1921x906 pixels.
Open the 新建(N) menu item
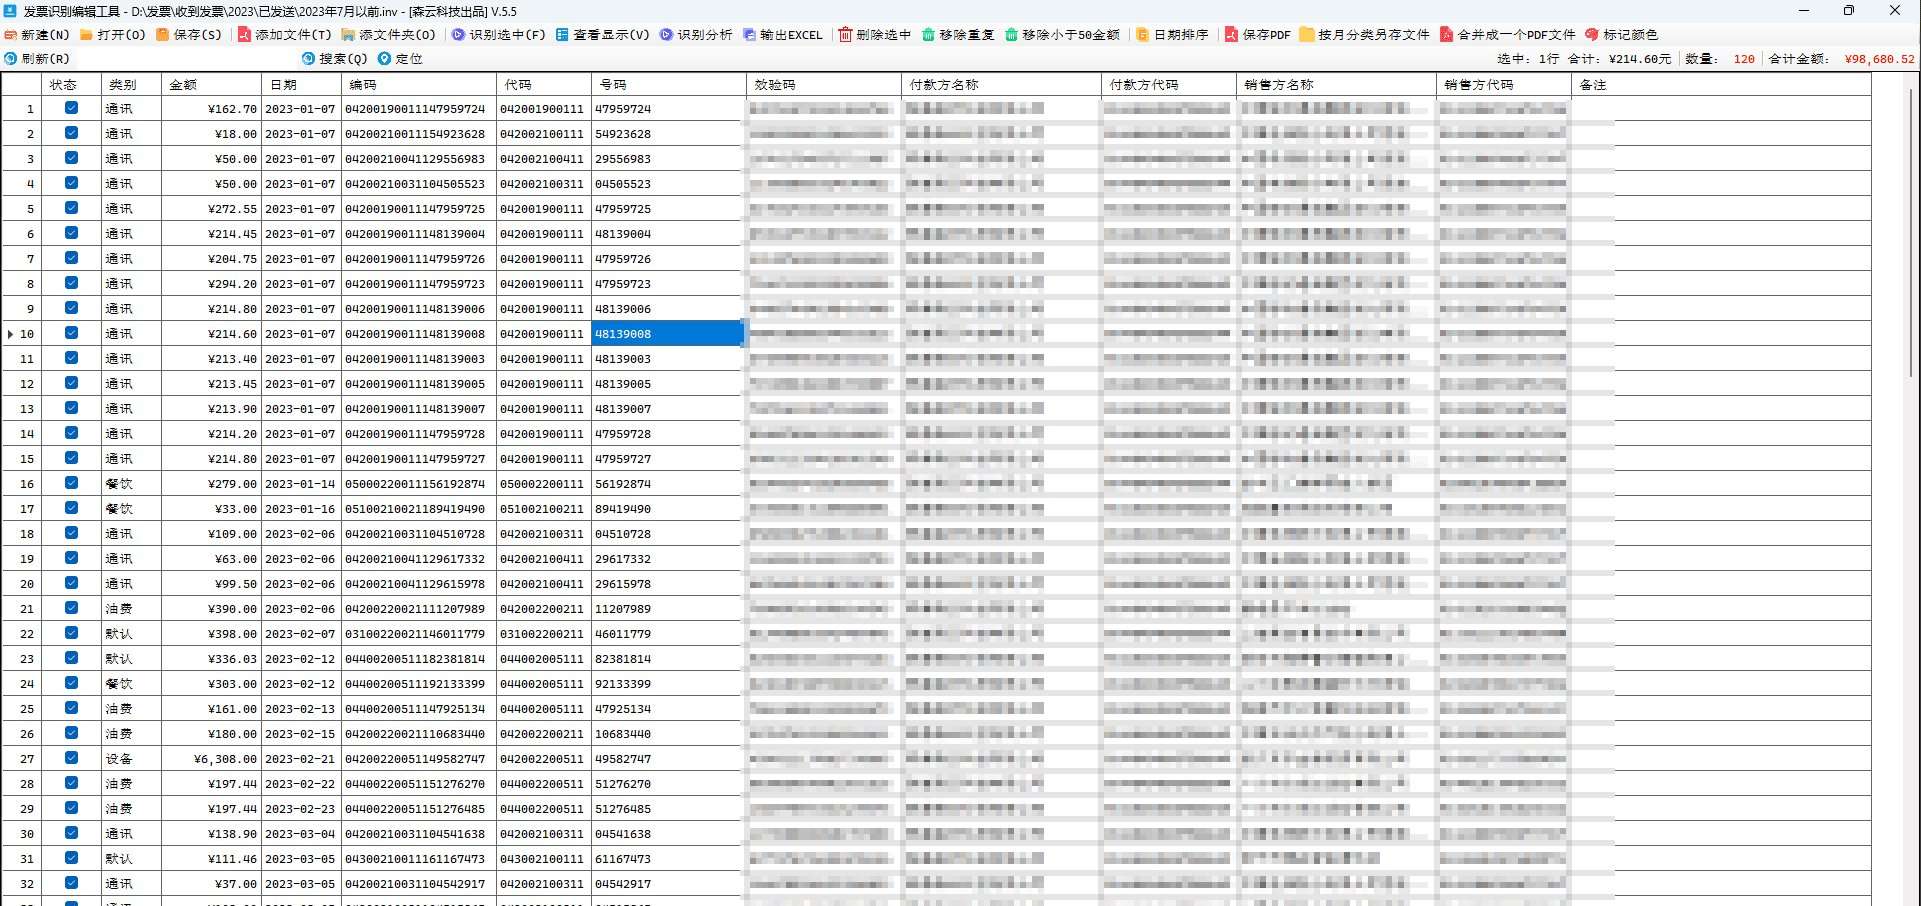[37, 35]
